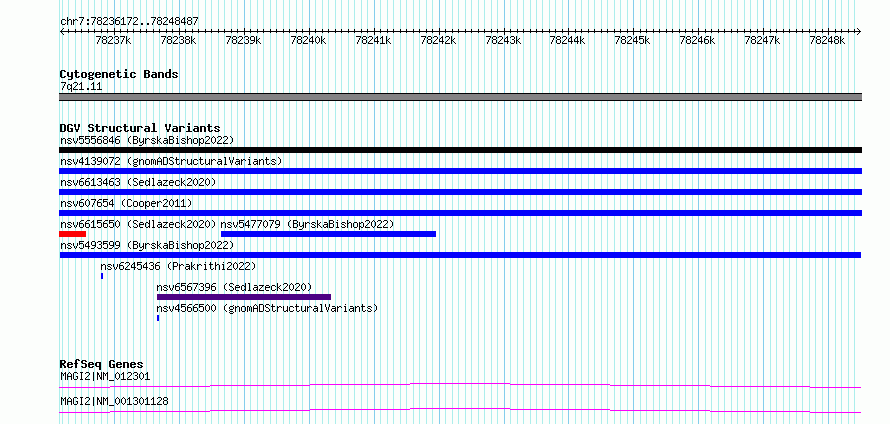Image resolution: width=890 pixels, height=424 pixels.
Task: Click the small nsv6245436 Prakrithi2022 marker
Action: (102, 276)
